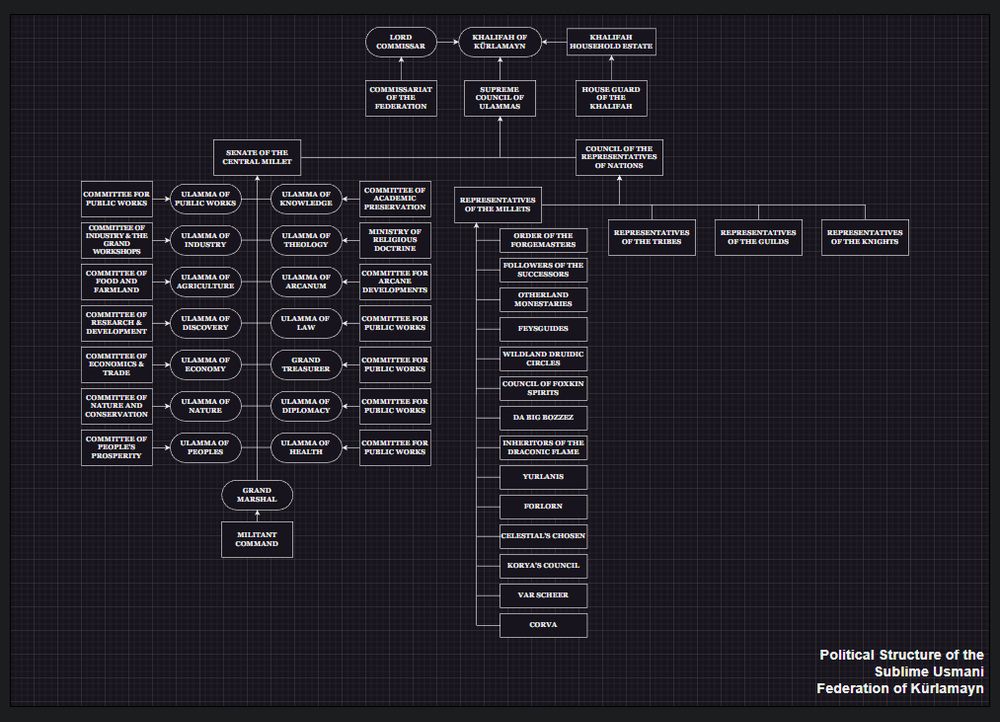Select Senate of the Central Millet box
The image size is (1000, 722).
pyautogui.click(x=257, y=158)
